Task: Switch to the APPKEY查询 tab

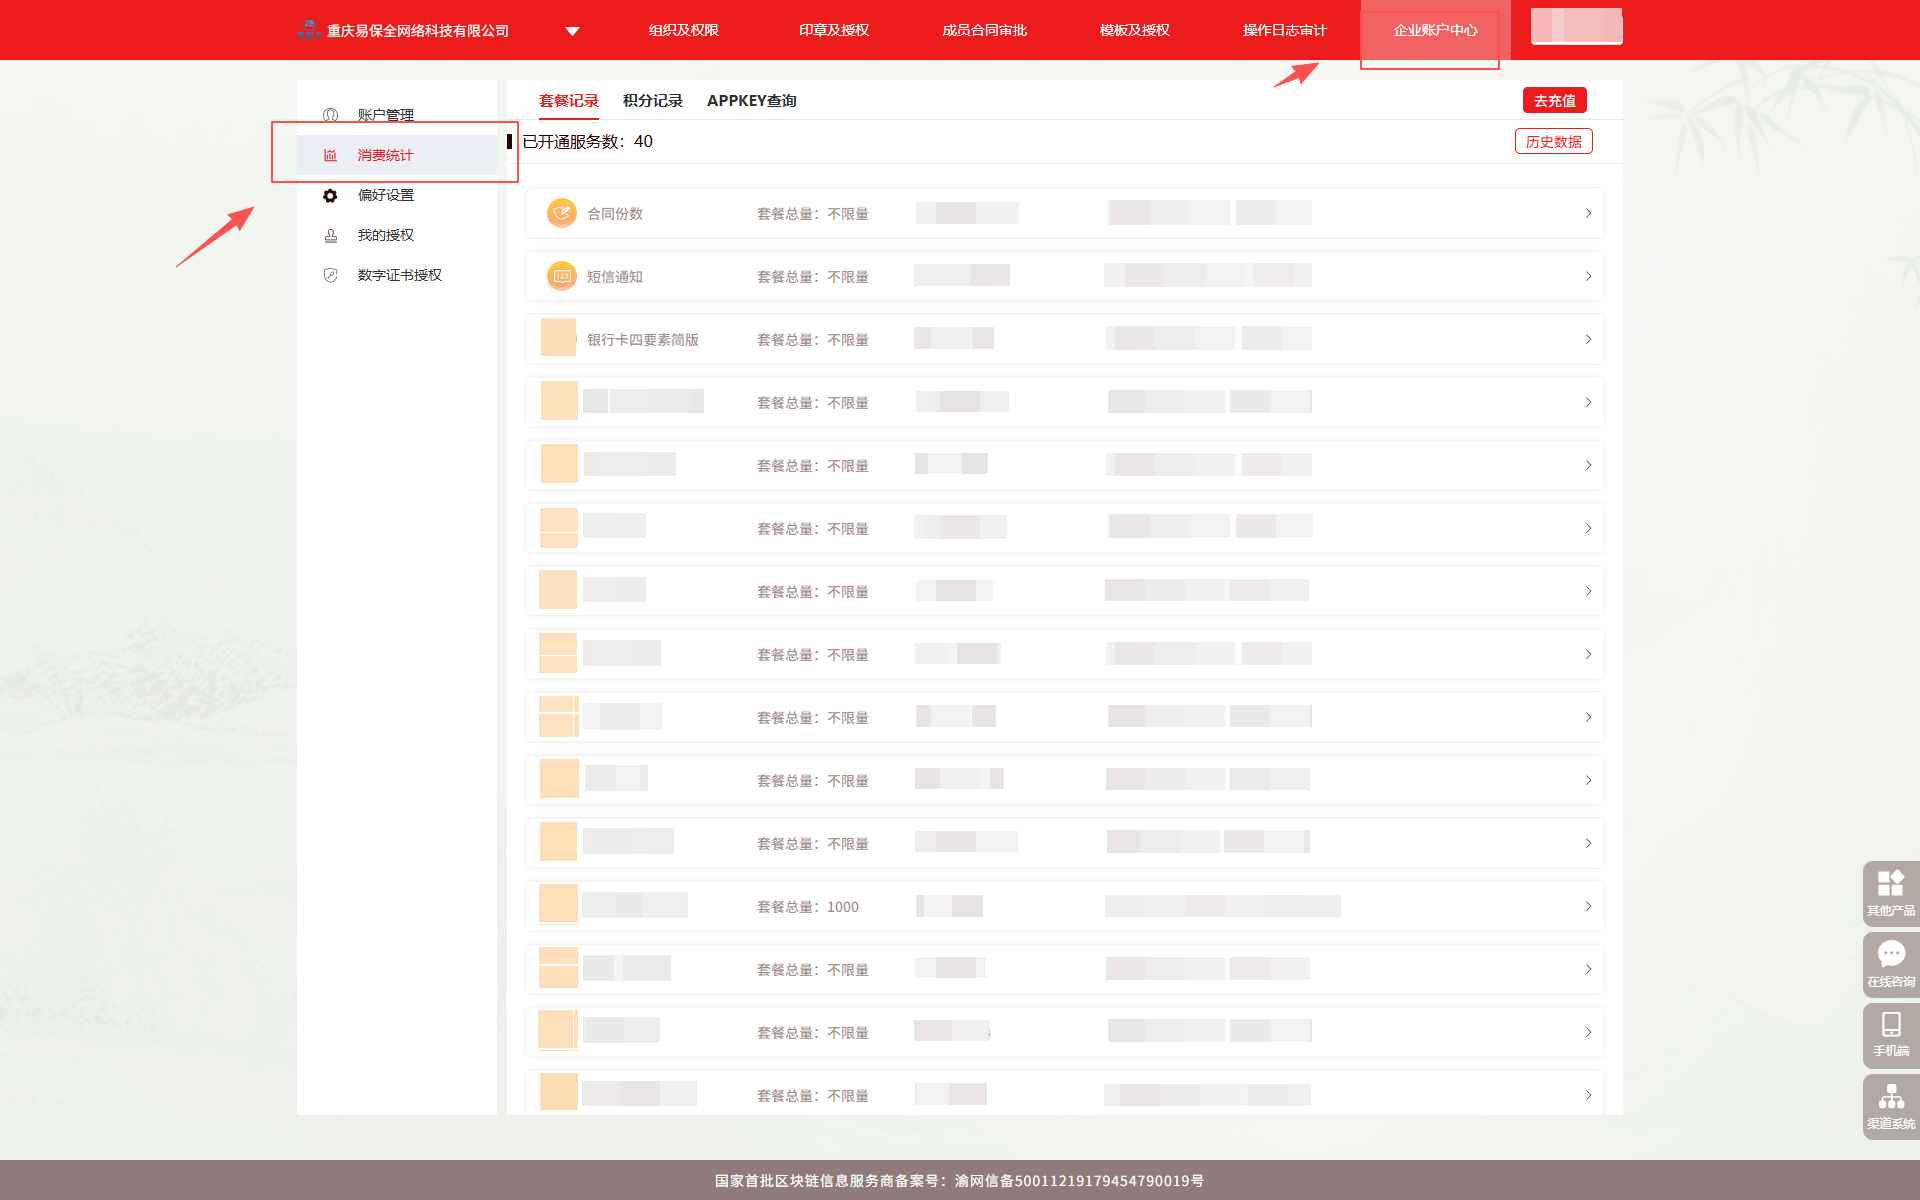Action: tap(751, 101)
